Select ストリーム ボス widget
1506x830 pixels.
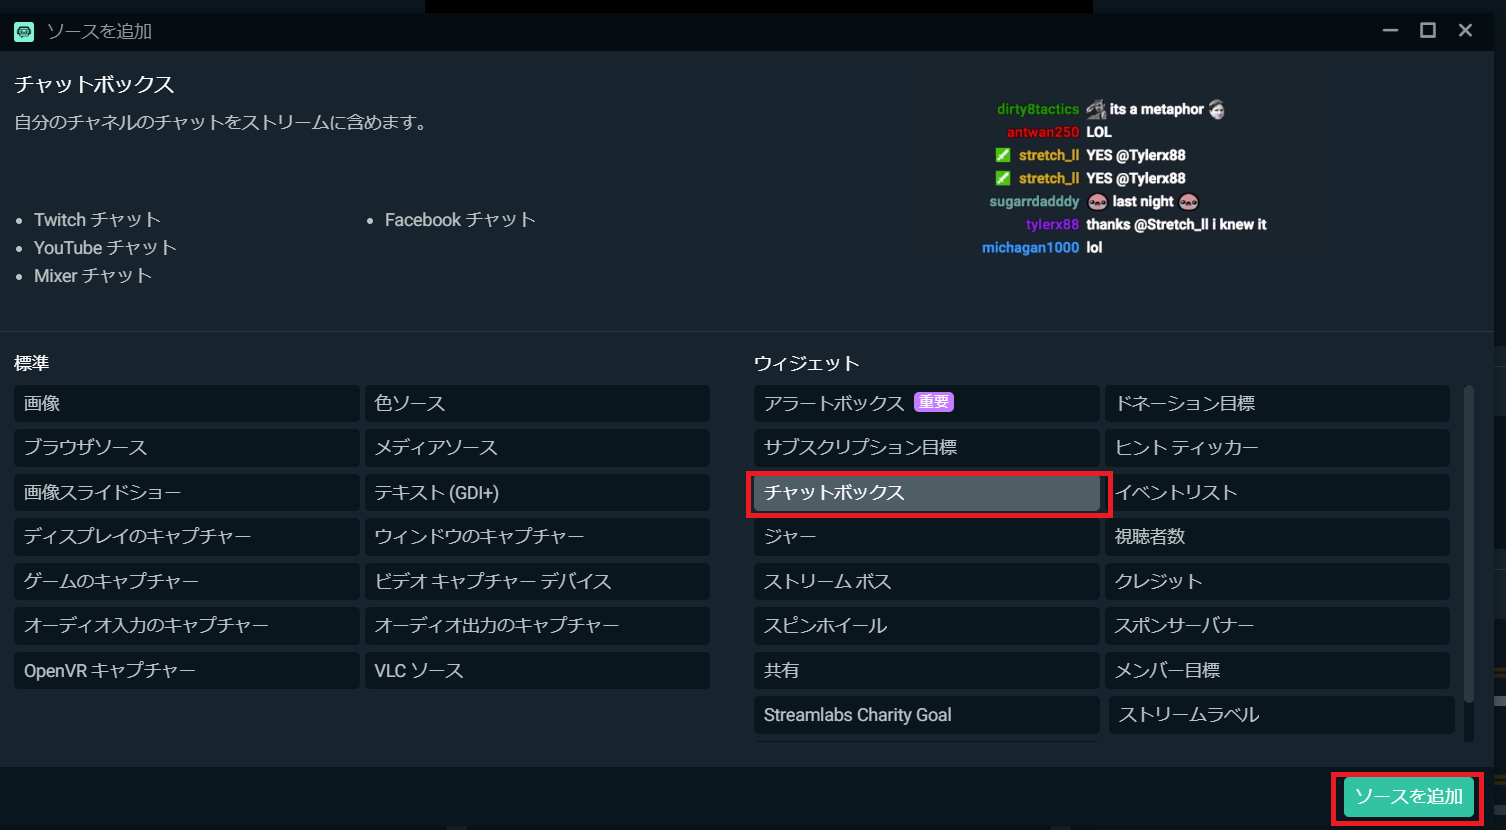pyautogui.click(x=926, y=581)
